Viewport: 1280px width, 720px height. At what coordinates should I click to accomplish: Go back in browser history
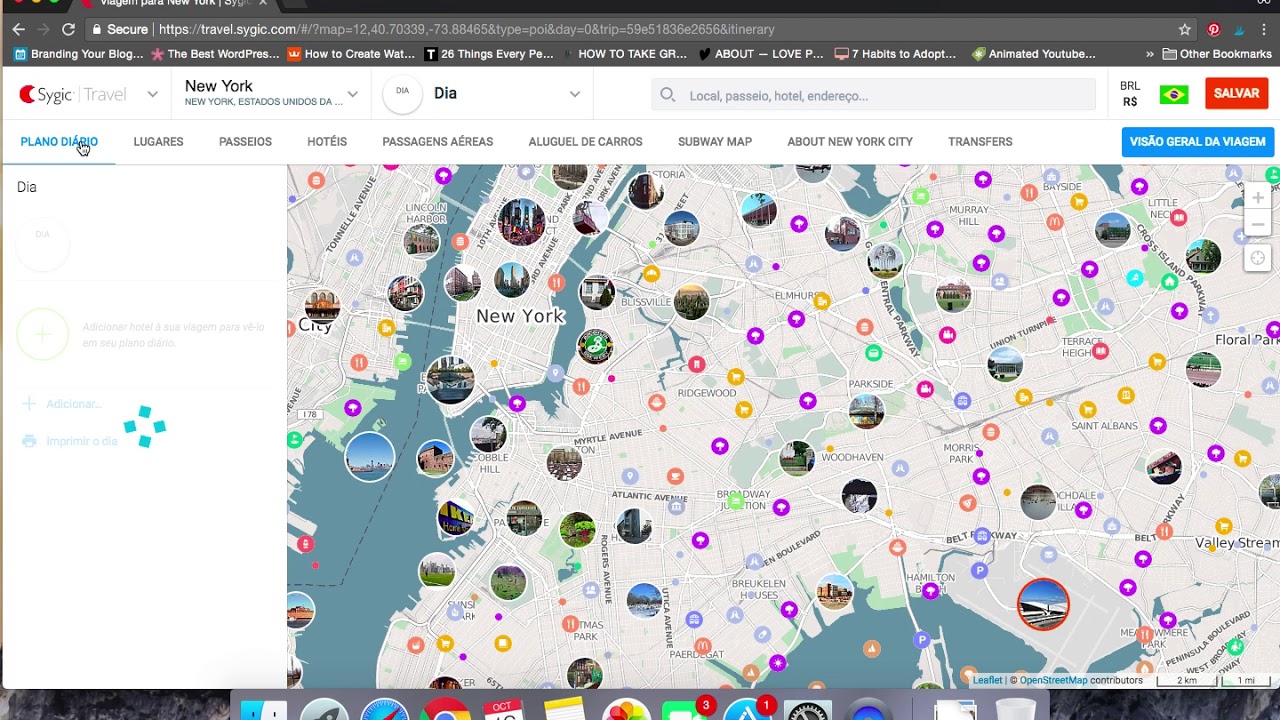click(18, 29)
